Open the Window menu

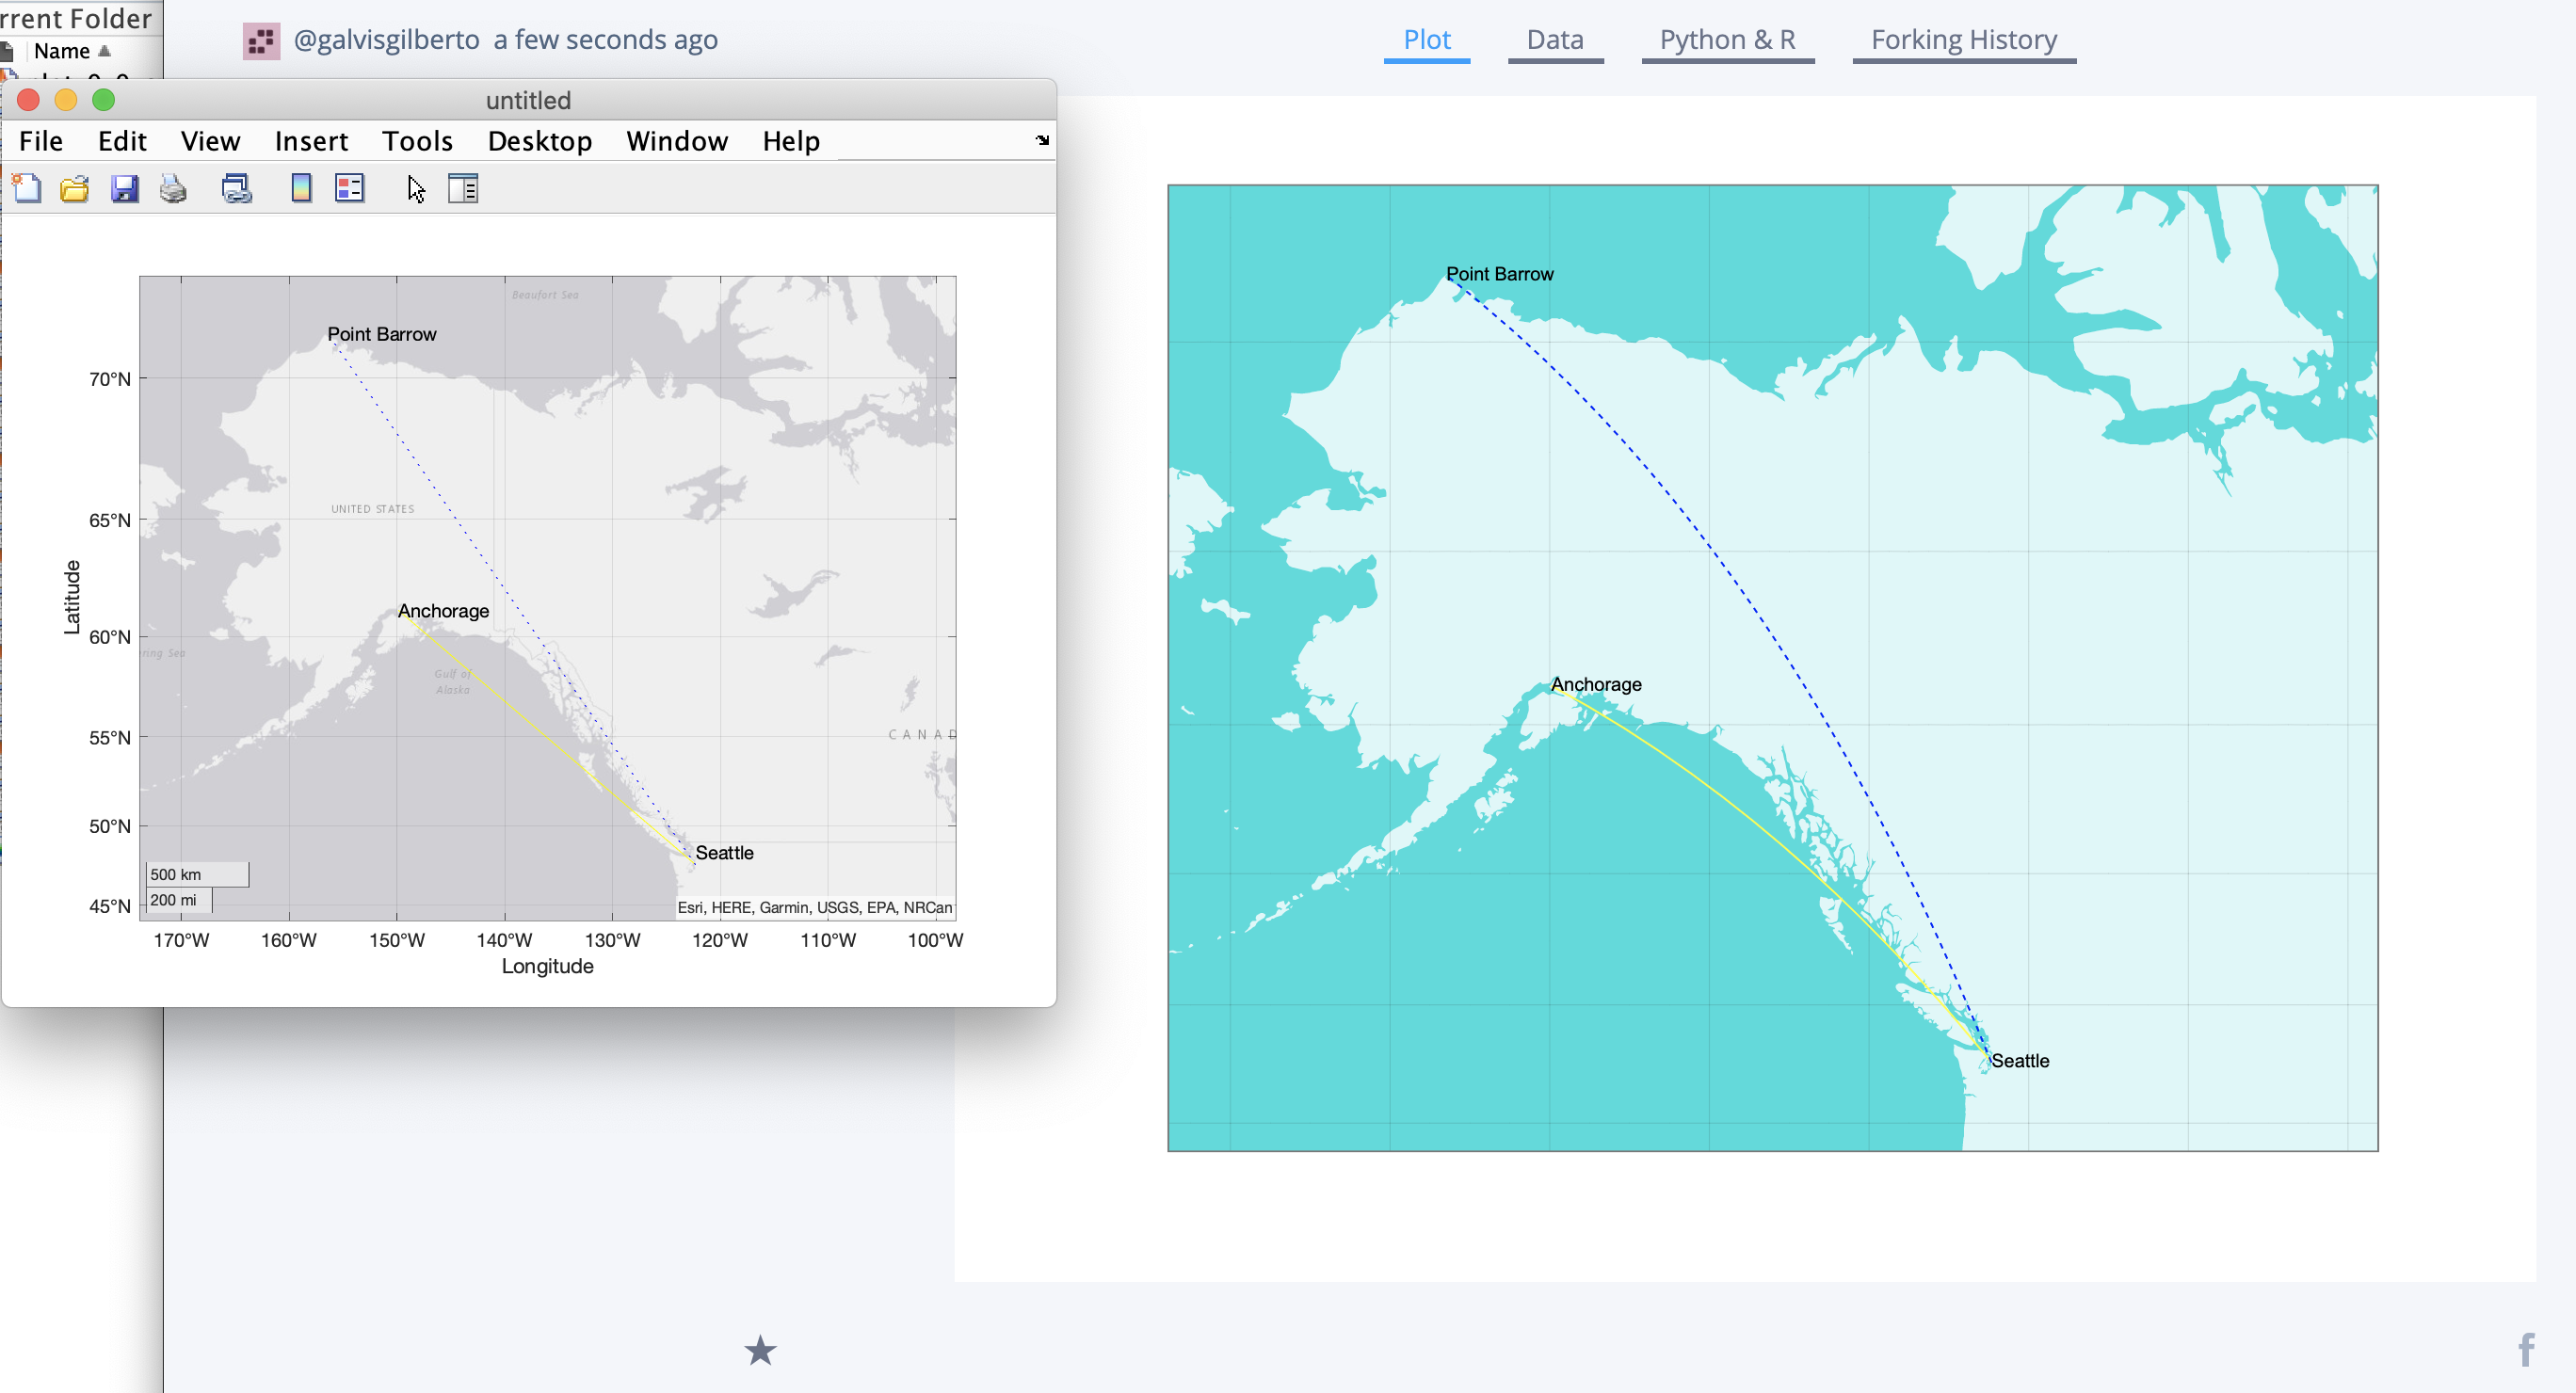(677, 141)
